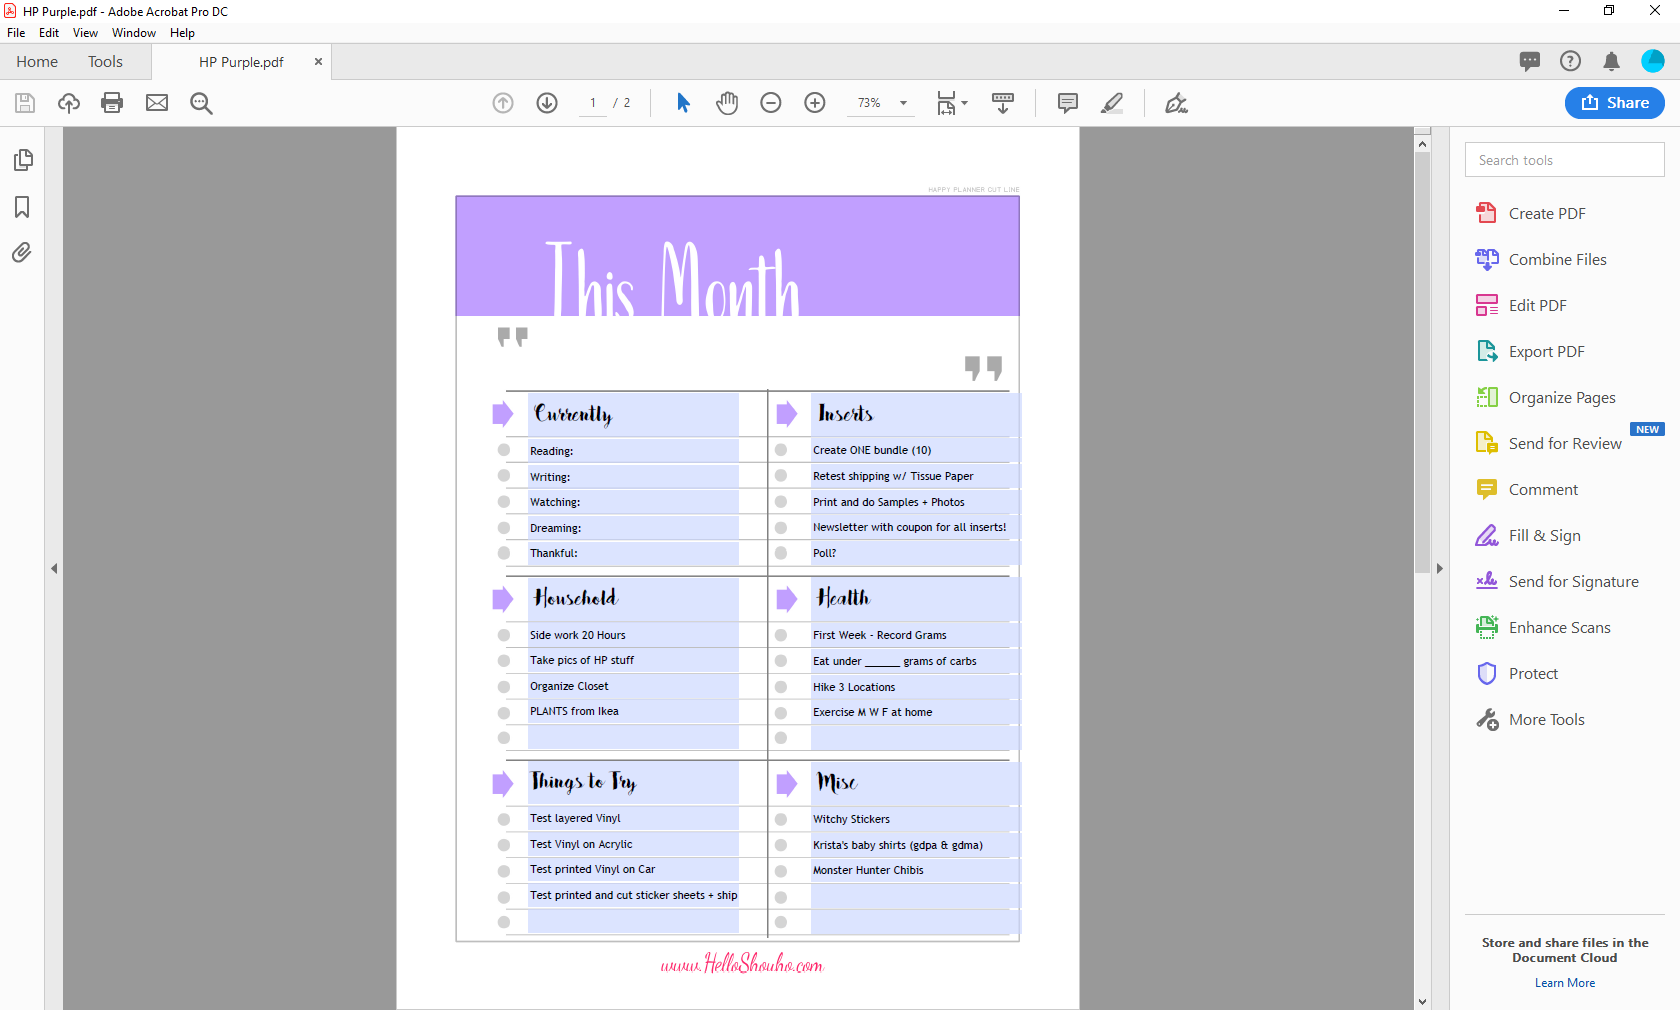Send file by email envelope icon

coord(157,103)
